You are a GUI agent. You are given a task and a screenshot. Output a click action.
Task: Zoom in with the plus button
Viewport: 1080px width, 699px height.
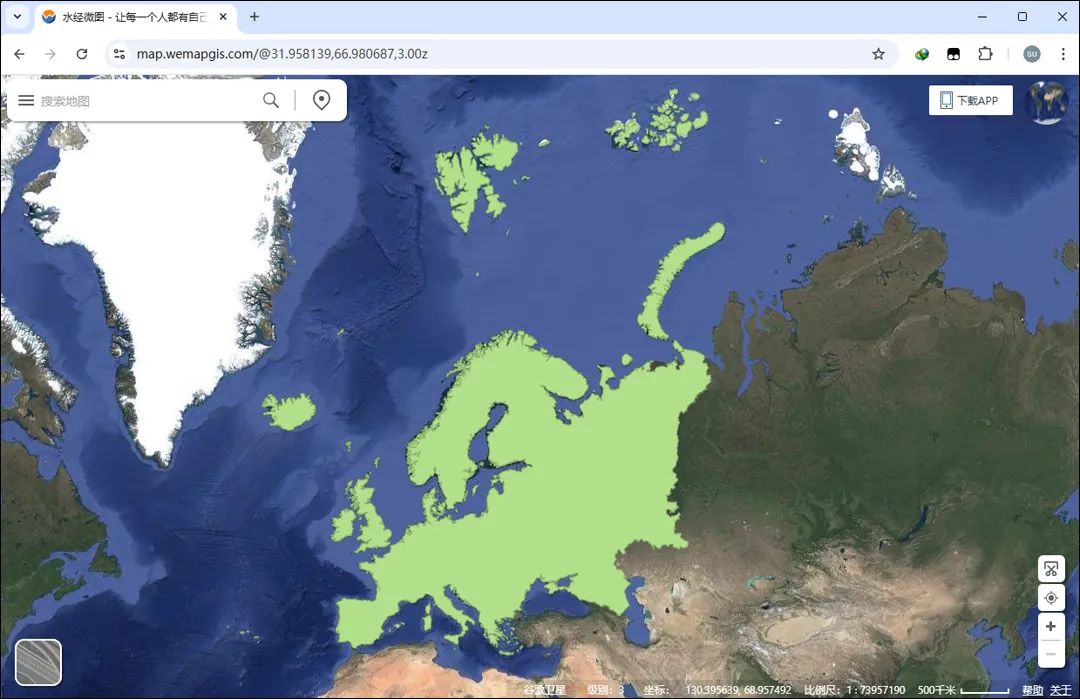(1051, 626)
